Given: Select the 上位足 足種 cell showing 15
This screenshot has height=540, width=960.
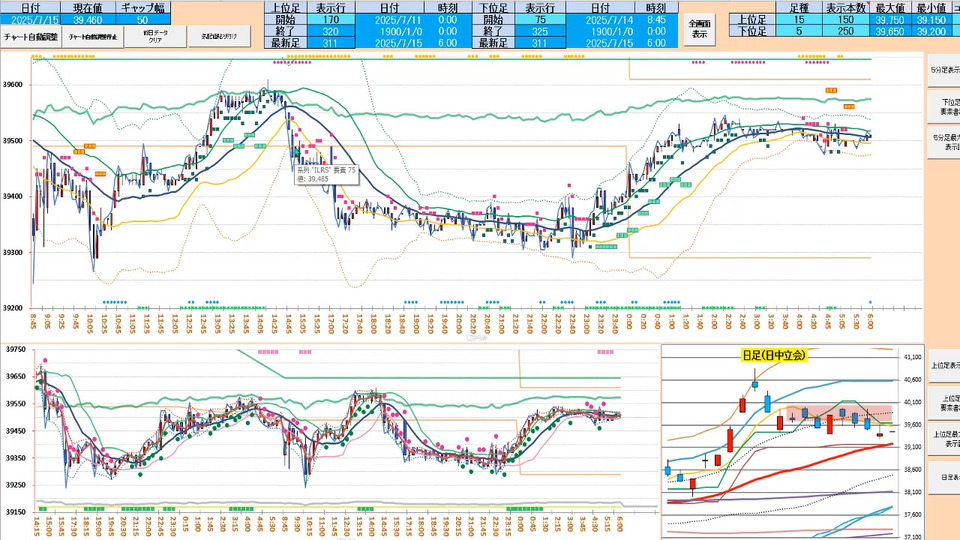Looking at the screenshot, I should click(x=798, y=19).
